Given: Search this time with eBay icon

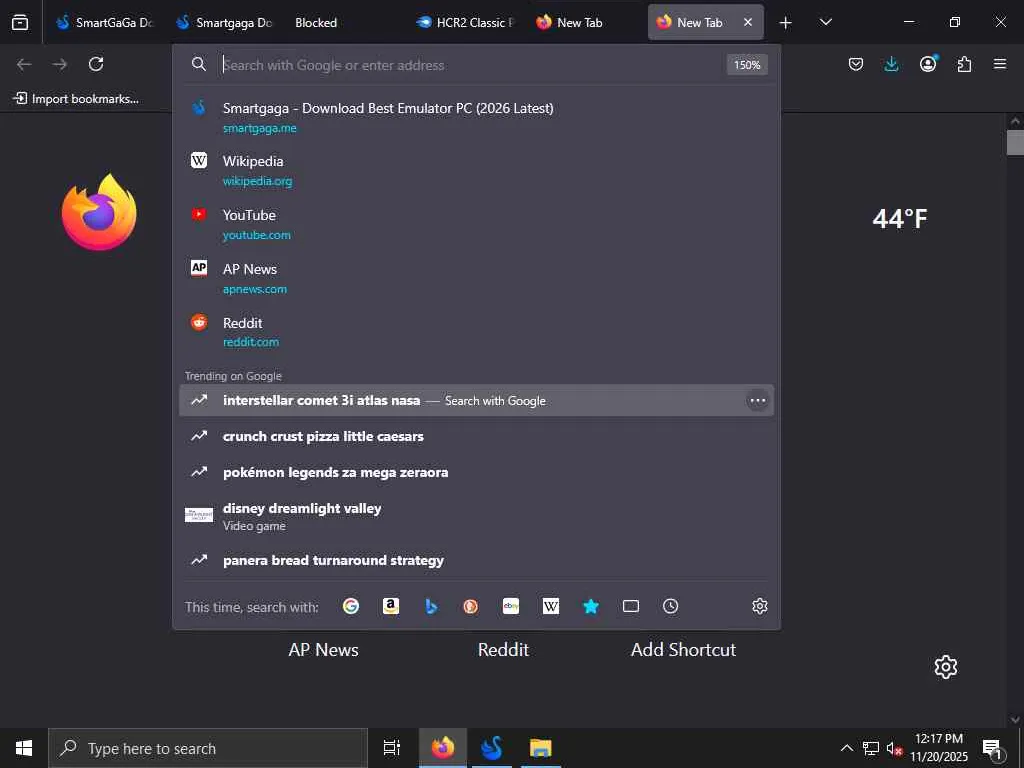Looking at the screenshot, I should point(511,607).
